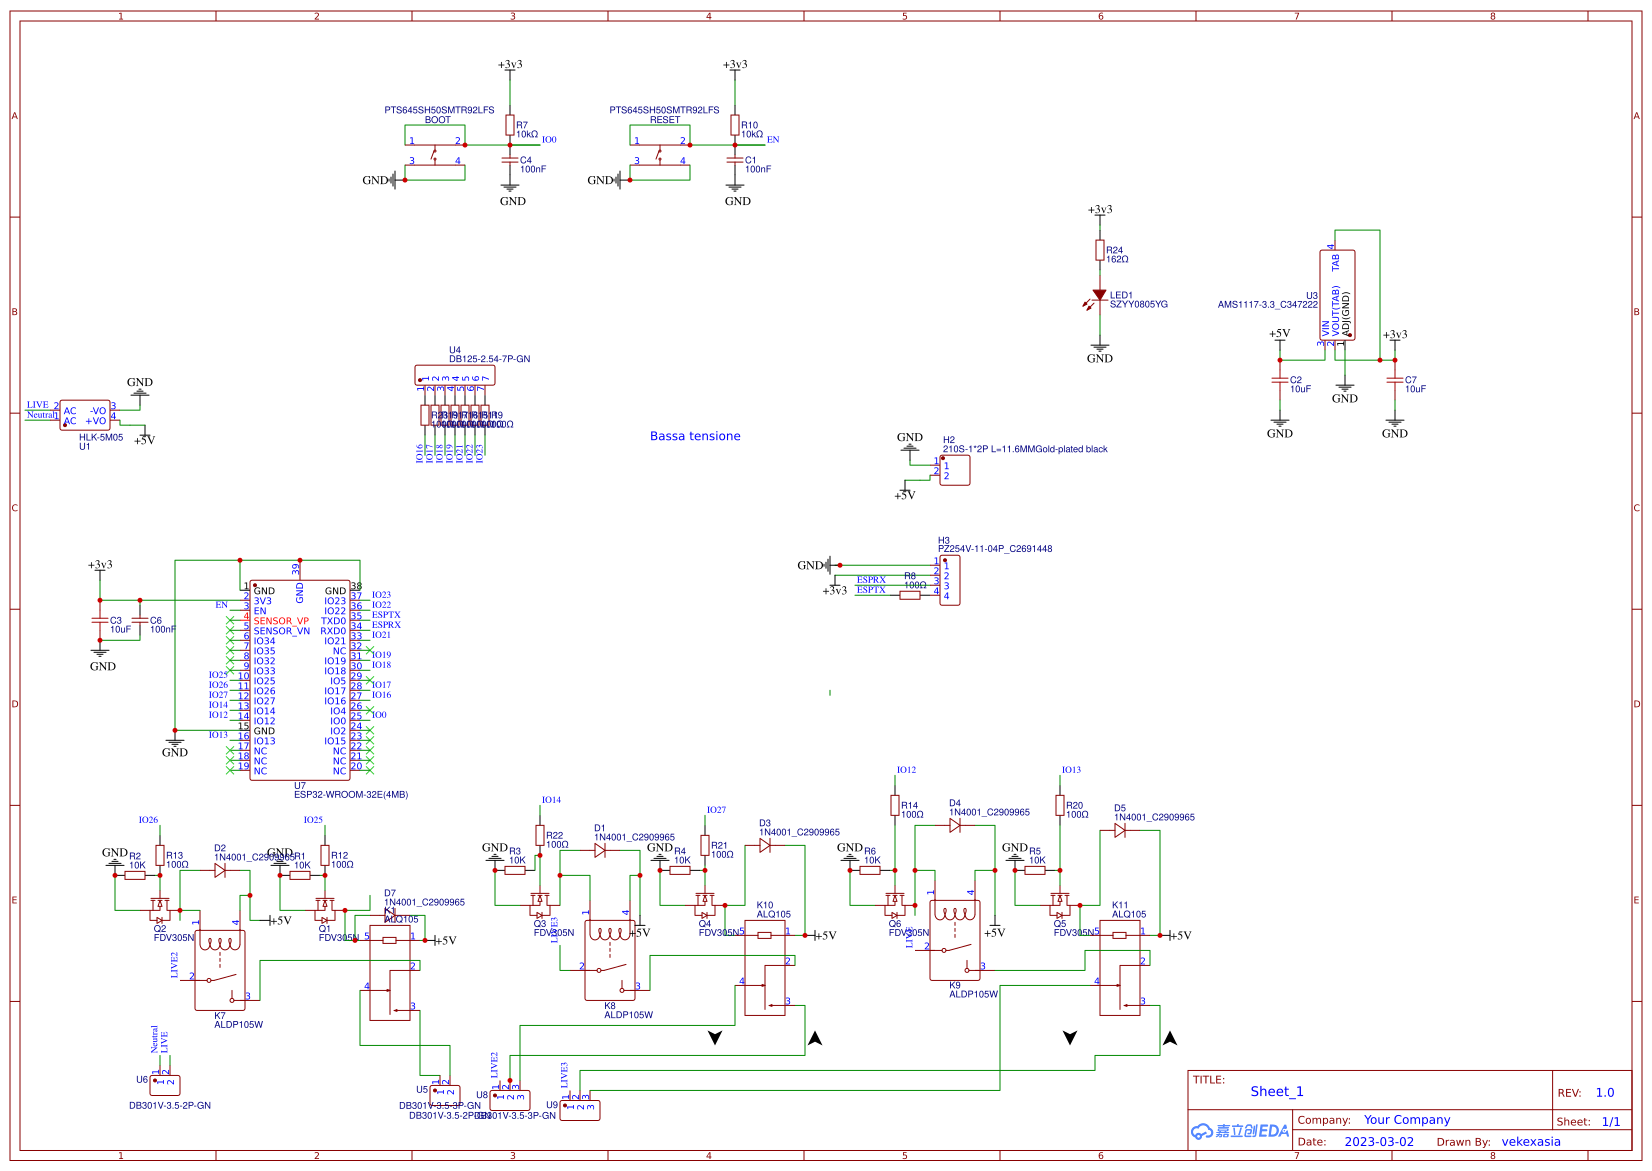Screen dimensions: 1652x1171
Task: Select the U9 three-pin terminal block
Action: [580, 1109]
